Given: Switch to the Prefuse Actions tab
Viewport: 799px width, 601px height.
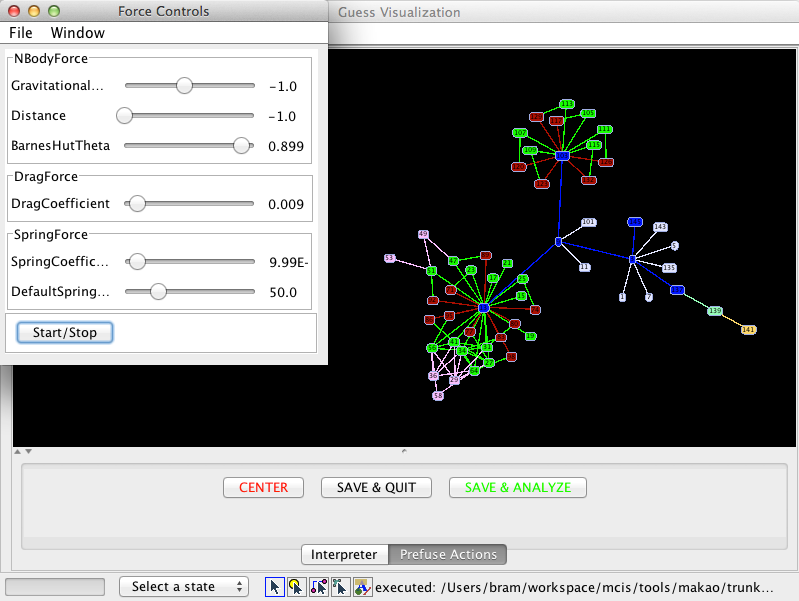Looking at the screenshot, I should tap(447, 554).
